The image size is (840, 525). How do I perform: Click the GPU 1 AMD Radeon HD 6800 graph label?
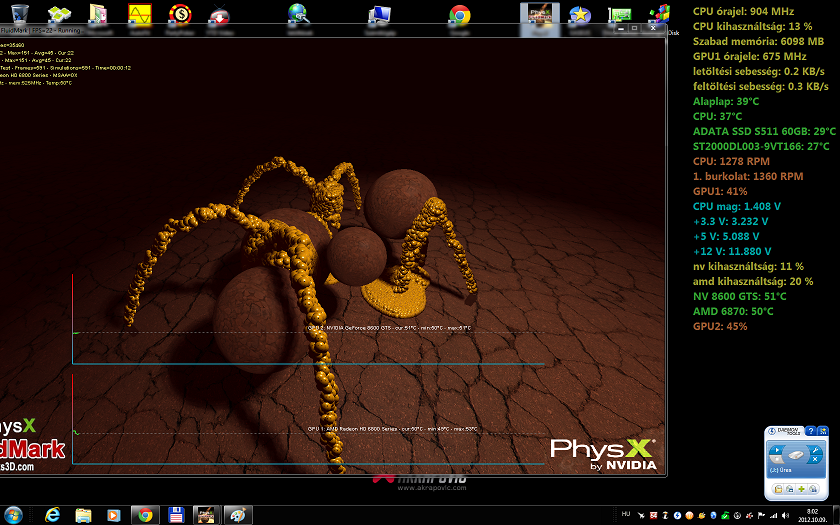point(393,429)
